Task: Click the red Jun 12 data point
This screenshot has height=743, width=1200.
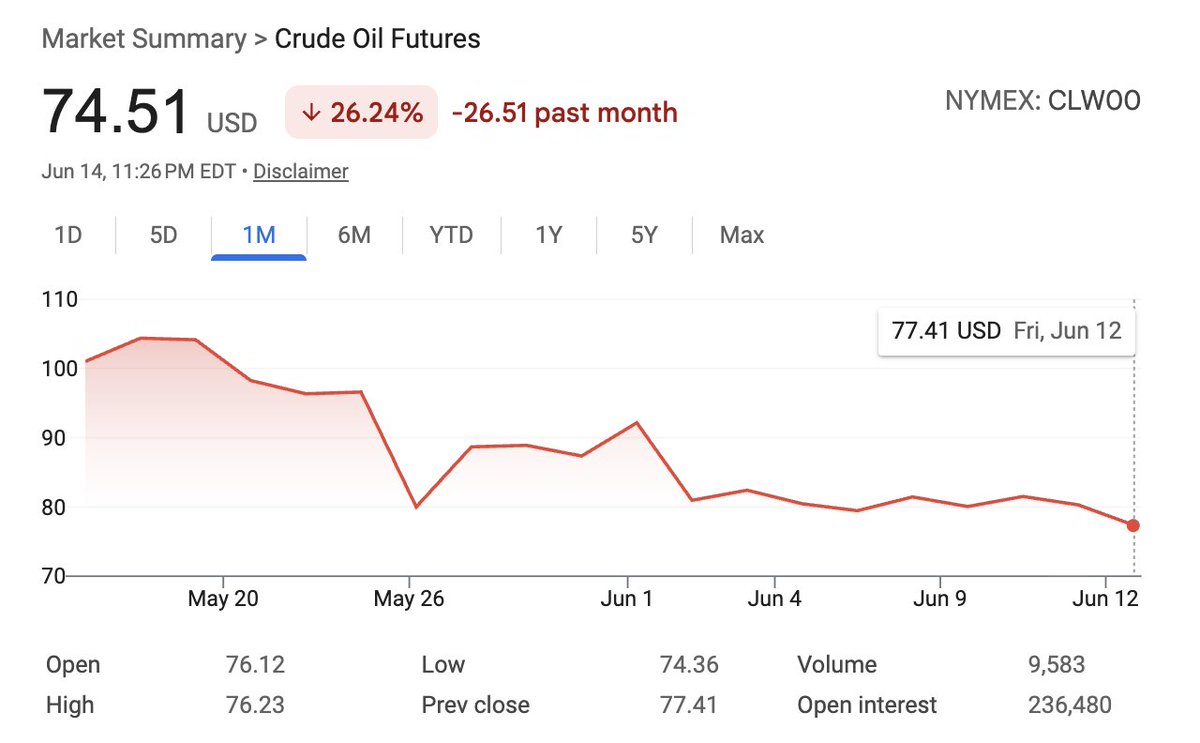Action: tap(1133, 525)
